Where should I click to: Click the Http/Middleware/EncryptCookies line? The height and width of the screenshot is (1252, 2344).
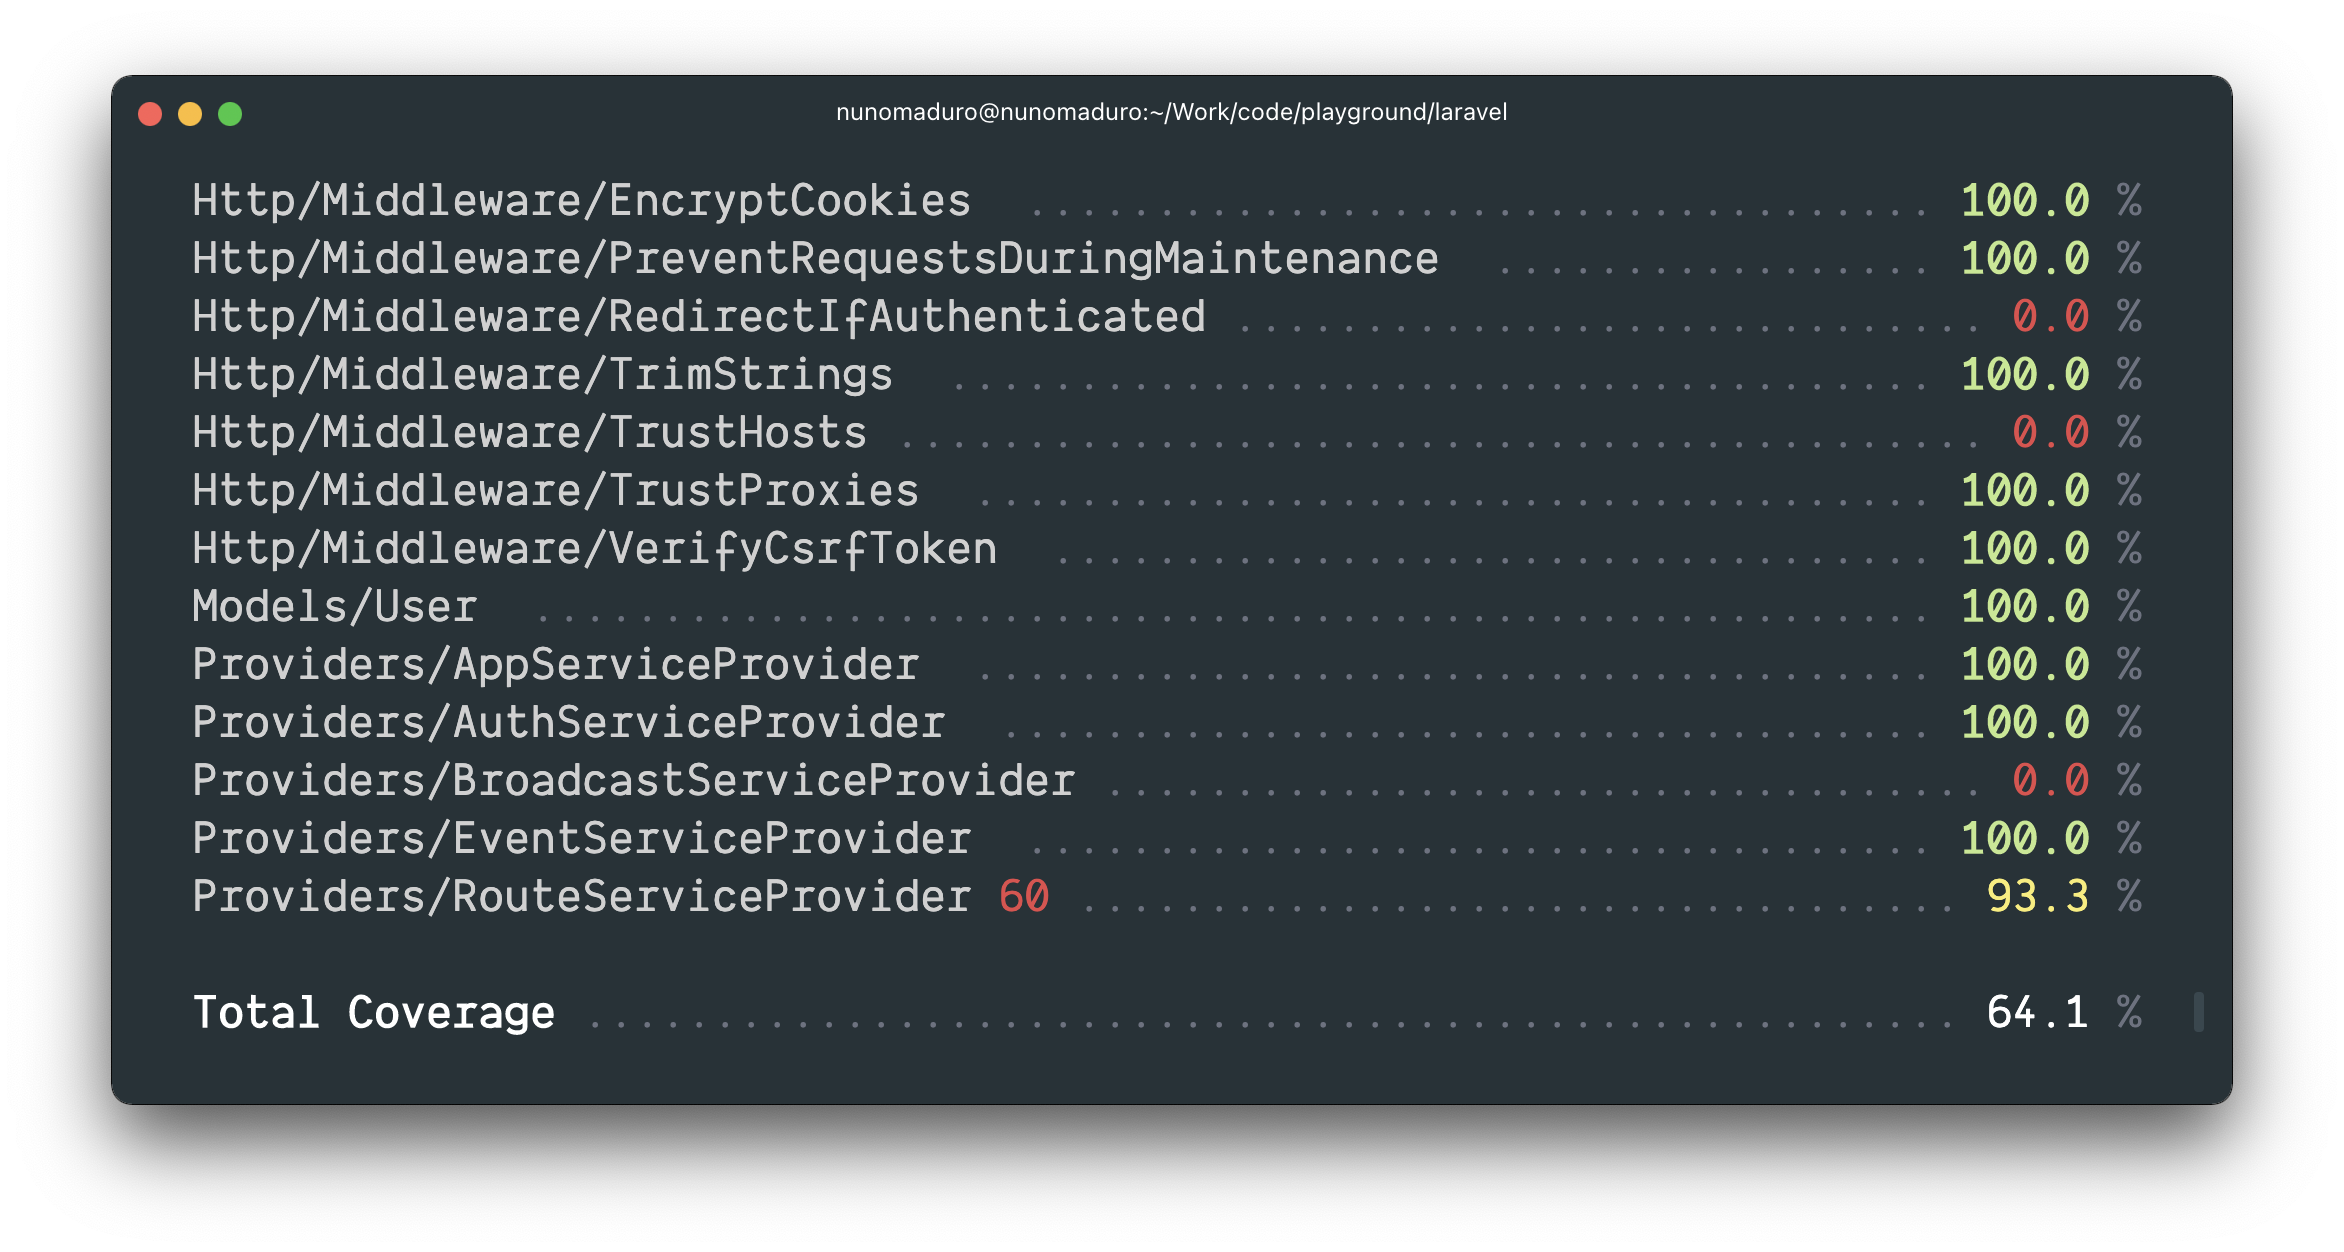tap(581, 201)
